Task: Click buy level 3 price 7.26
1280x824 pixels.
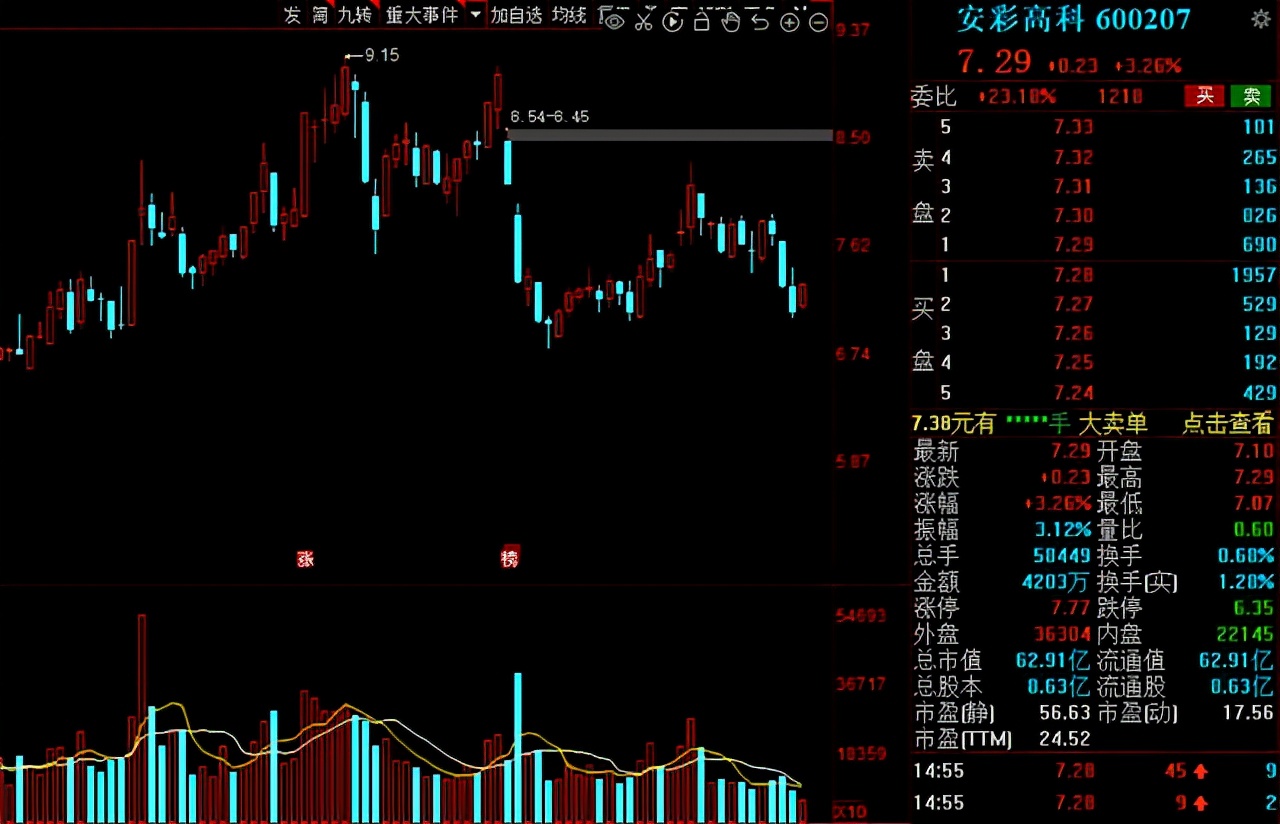Action: coord(1073,333)
